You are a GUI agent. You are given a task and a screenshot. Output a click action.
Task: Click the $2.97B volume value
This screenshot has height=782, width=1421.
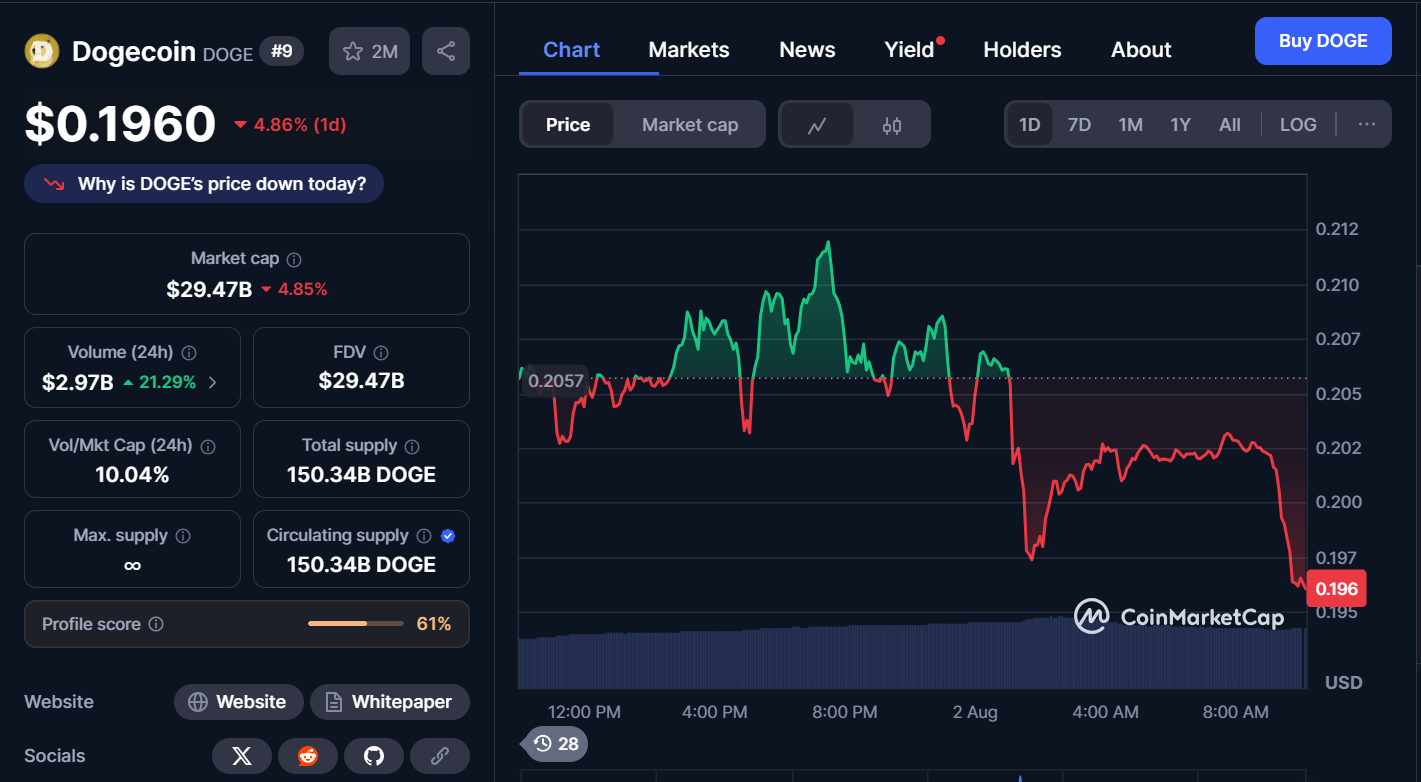[77, 382]
